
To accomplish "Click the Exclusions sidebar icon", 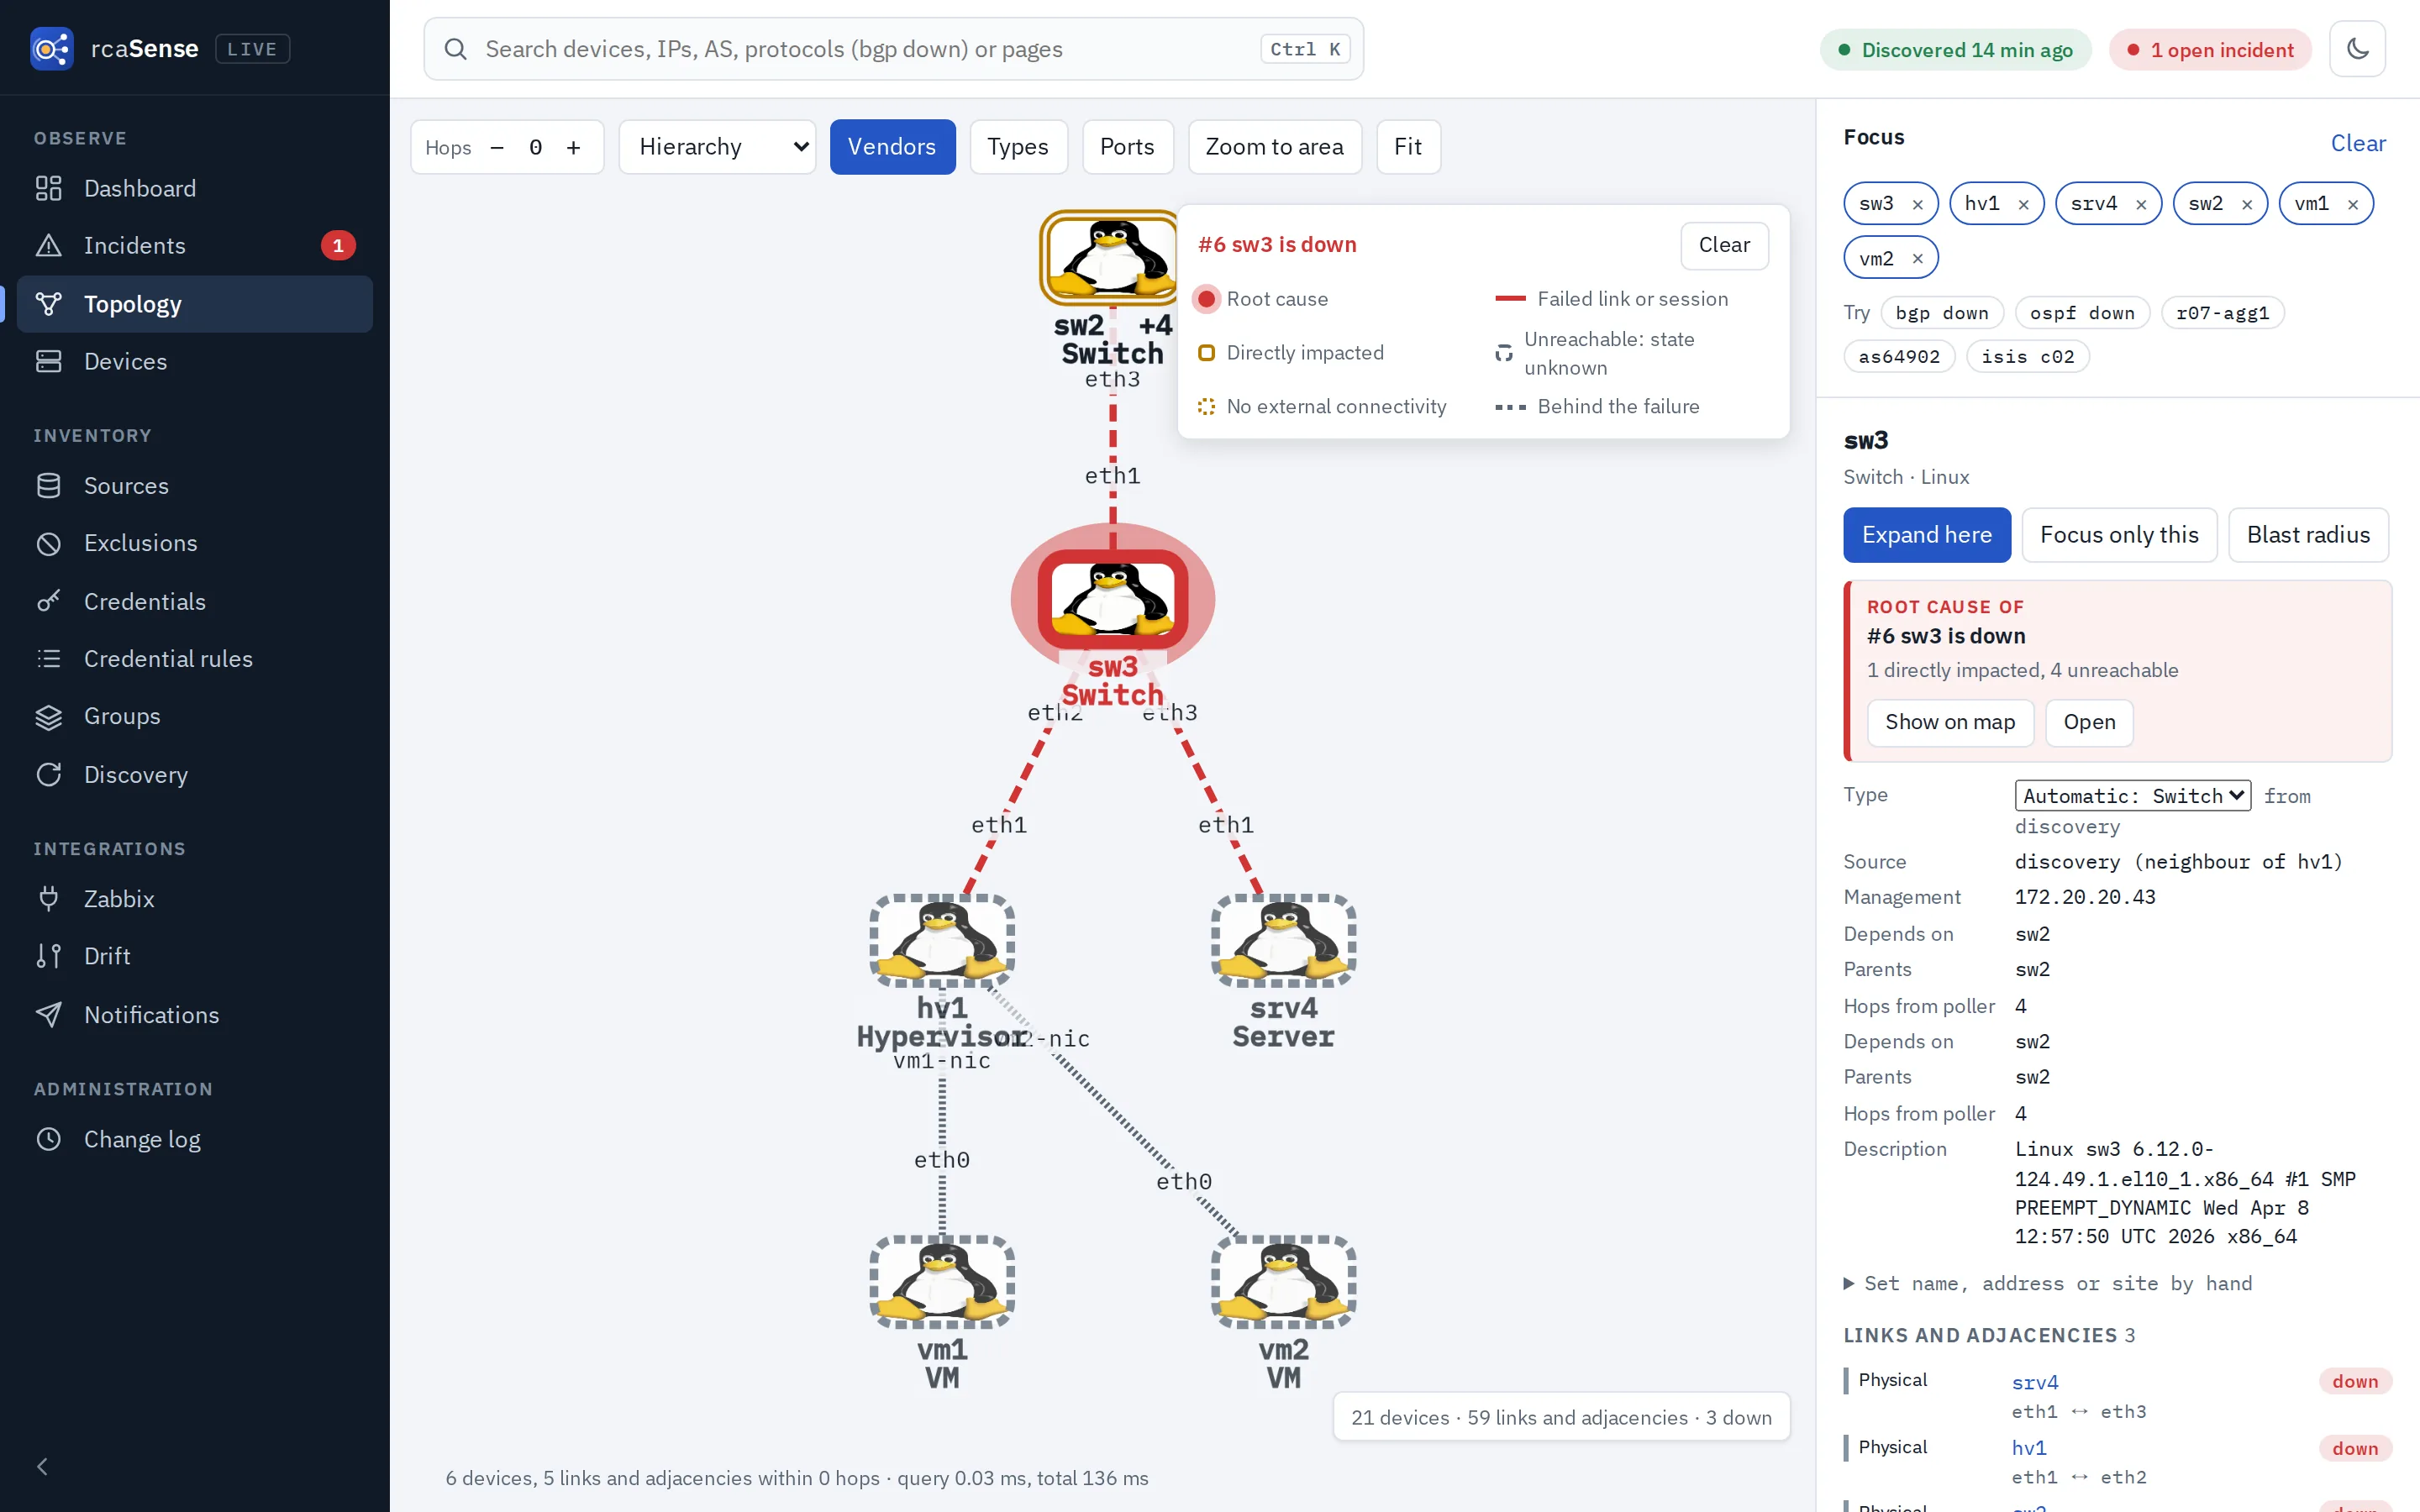I will coord(48,543).
